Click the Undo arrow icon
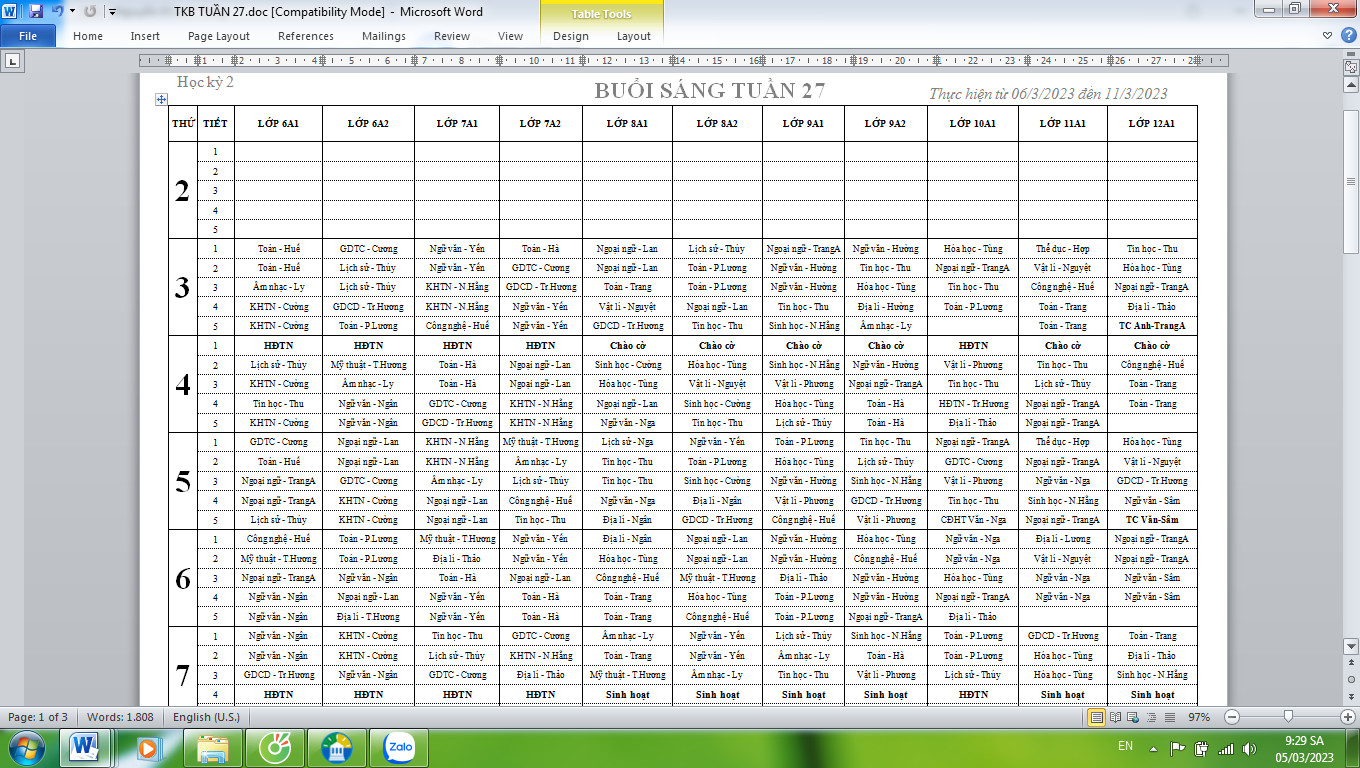The height and width of the screenshot is (768, 1360). point(57,12)
